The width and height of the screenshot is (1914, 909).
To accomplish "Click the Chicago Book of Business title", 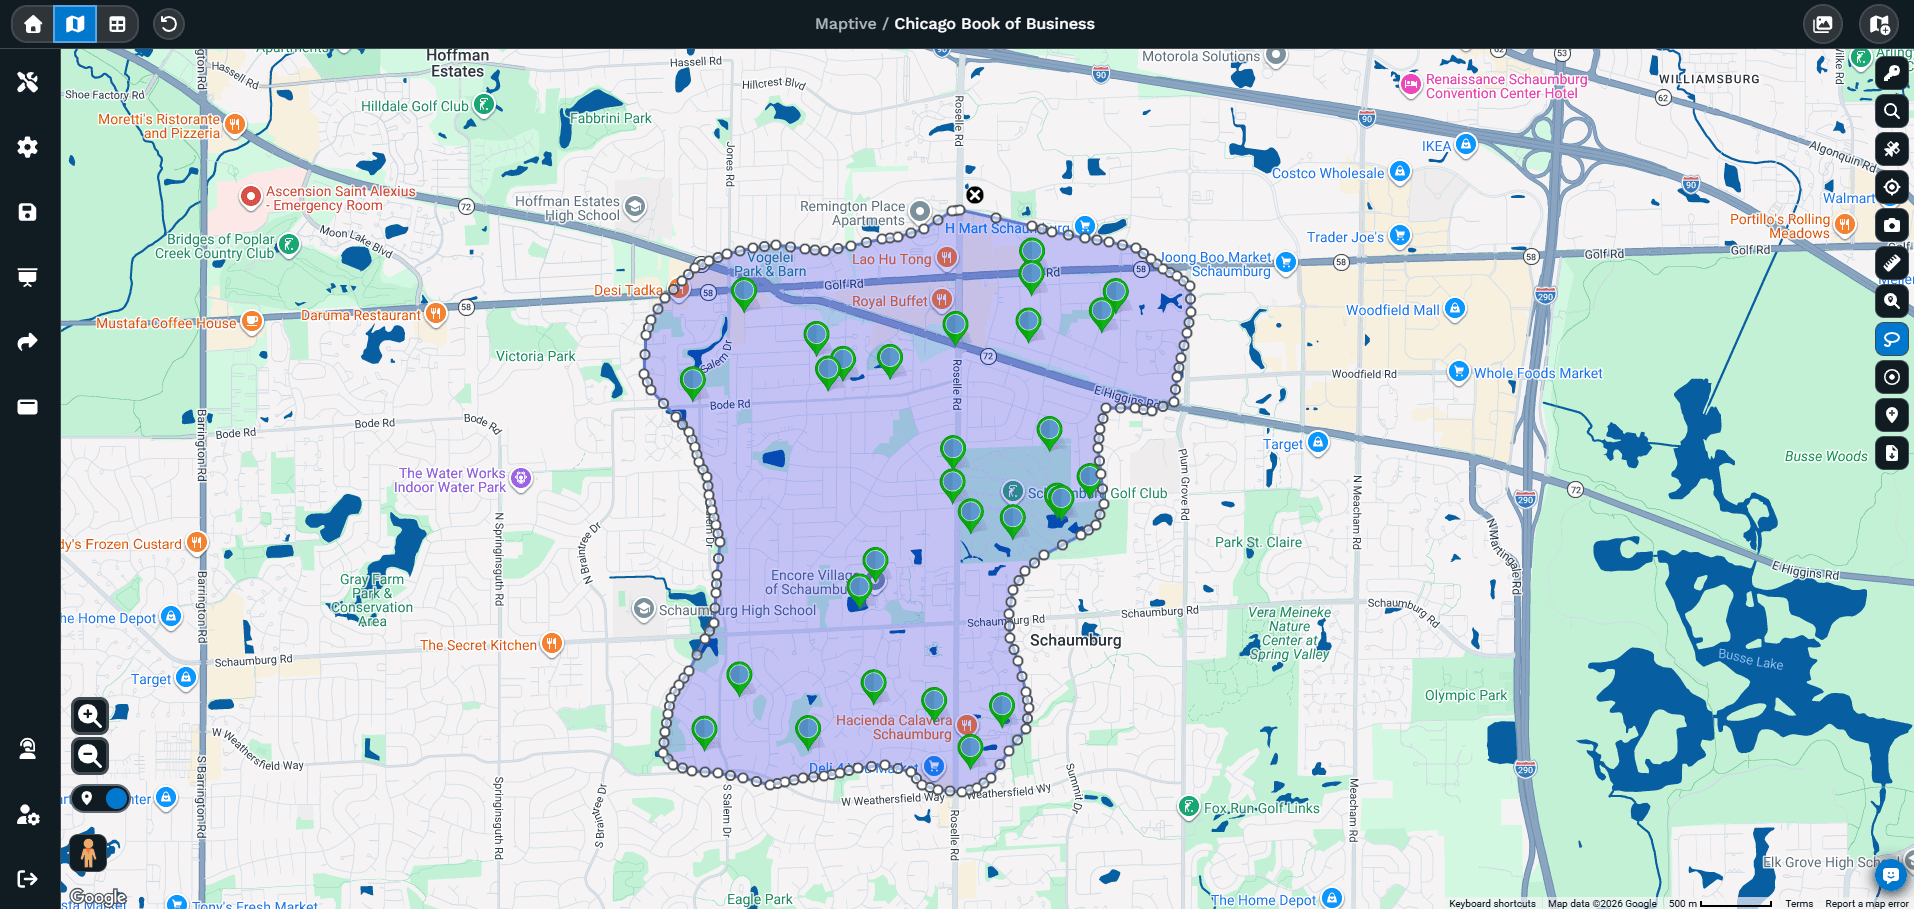I will [x=994, y=24].
